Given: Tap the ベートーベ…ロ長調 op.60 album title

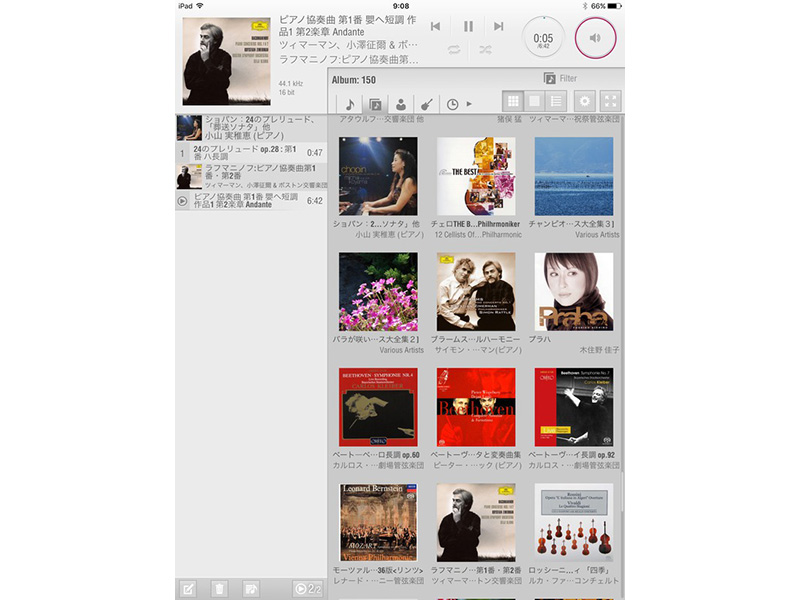Looking at the screenshot, I should point(376,455).
